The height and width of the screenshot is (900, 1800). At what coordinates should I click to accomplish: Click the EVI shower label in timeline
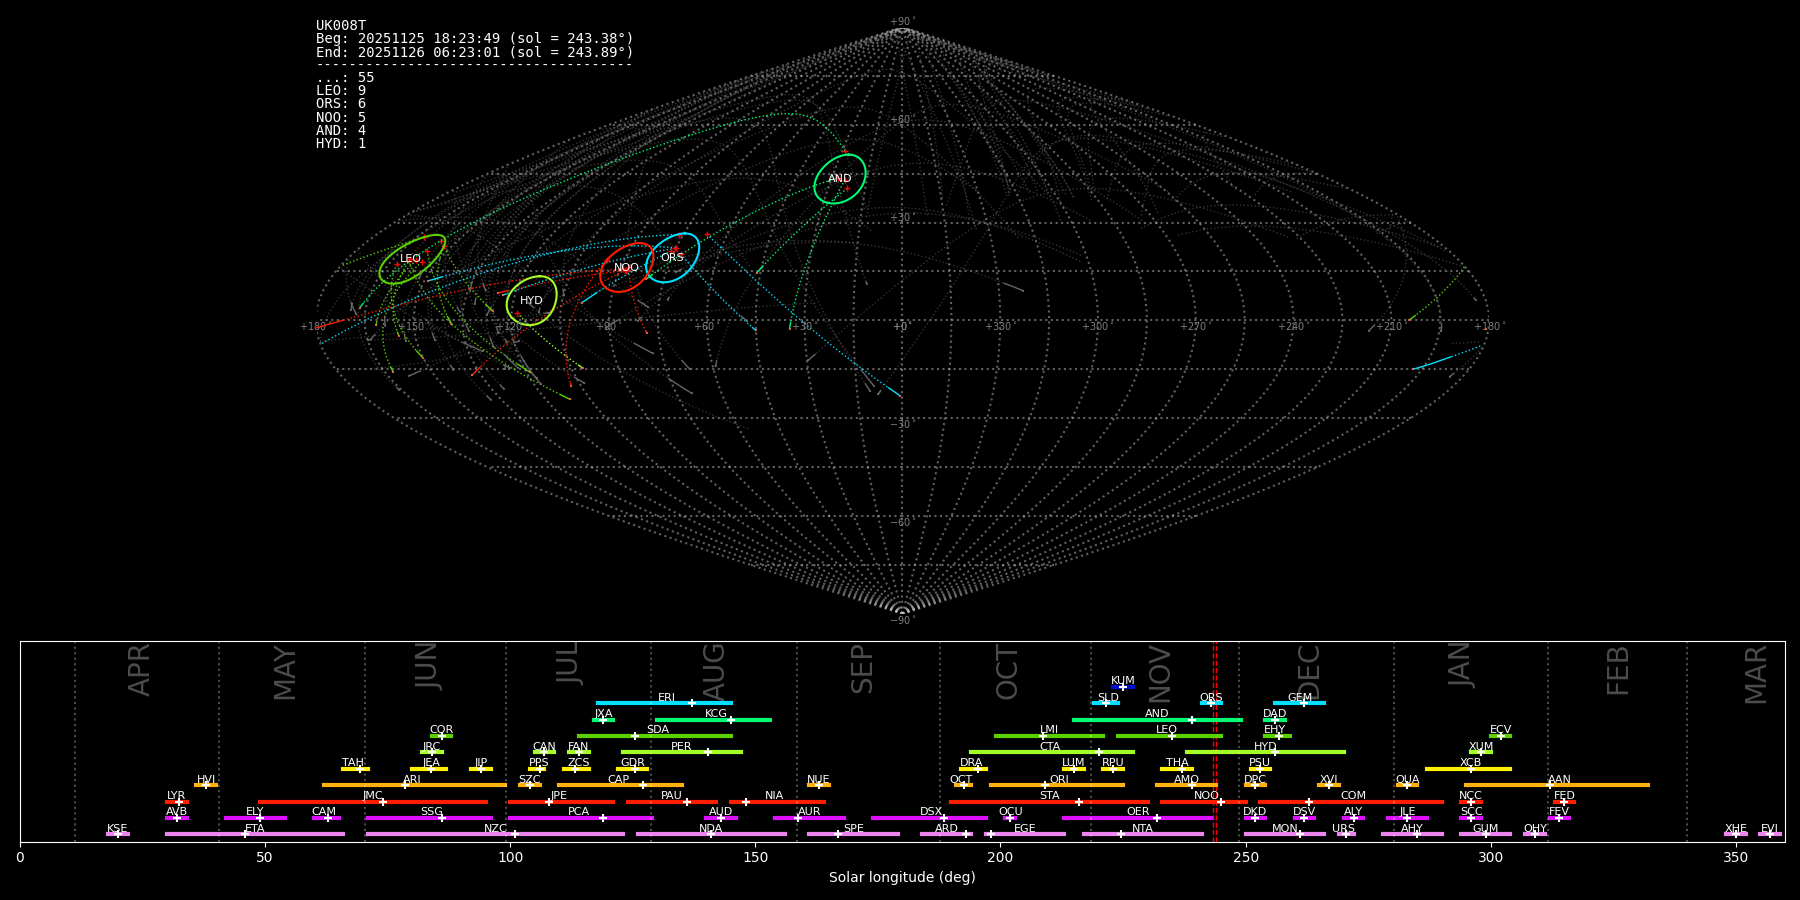1769,829
